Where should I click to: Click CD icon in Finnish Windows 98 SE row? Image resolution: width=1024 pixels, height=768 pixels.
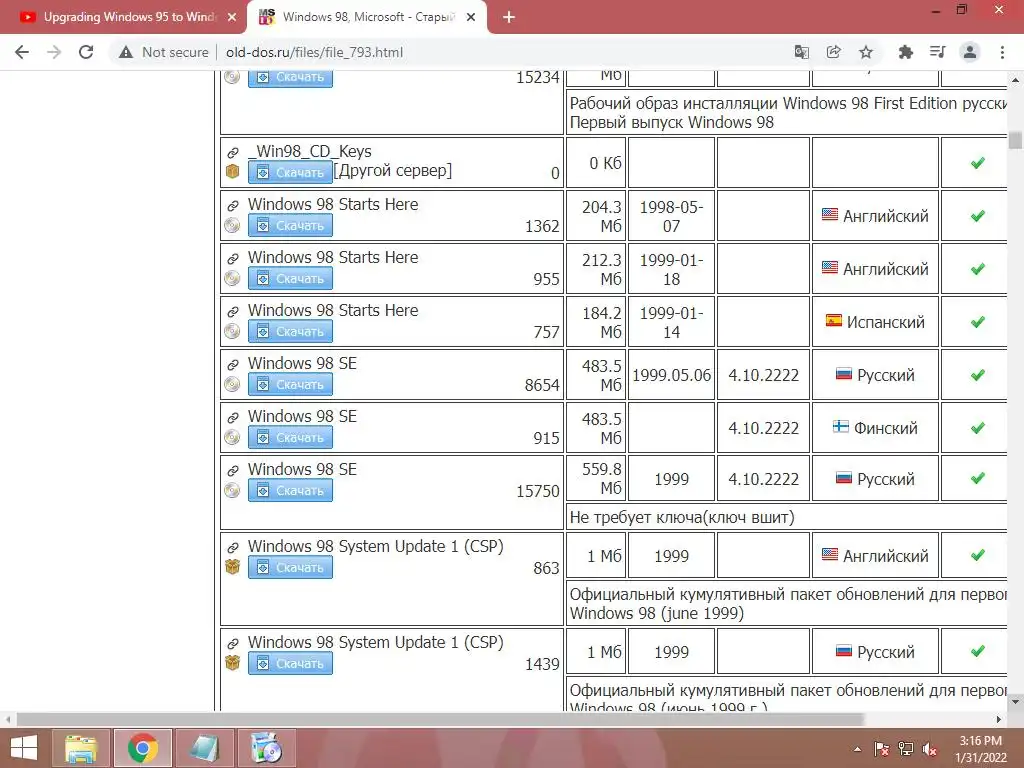[x=232, y=437]
